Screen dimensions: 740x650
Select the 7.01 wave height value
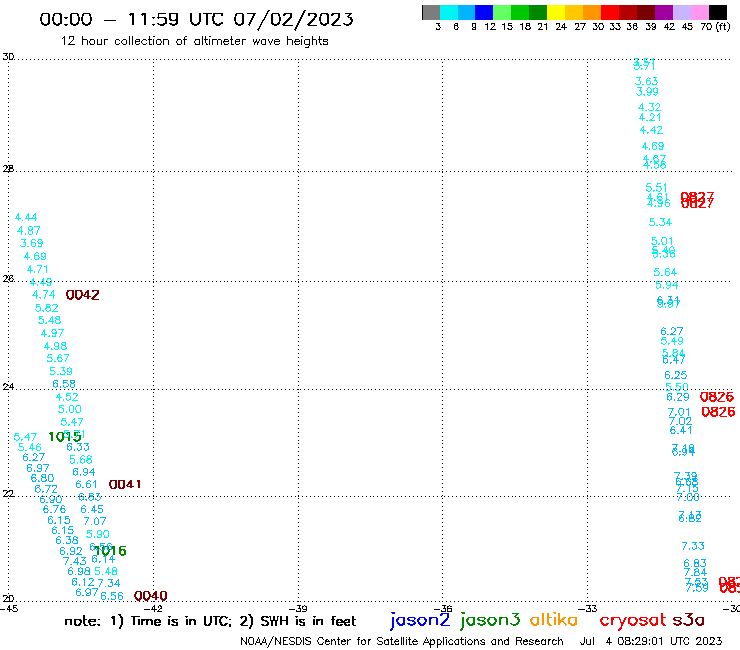[679, 412]
